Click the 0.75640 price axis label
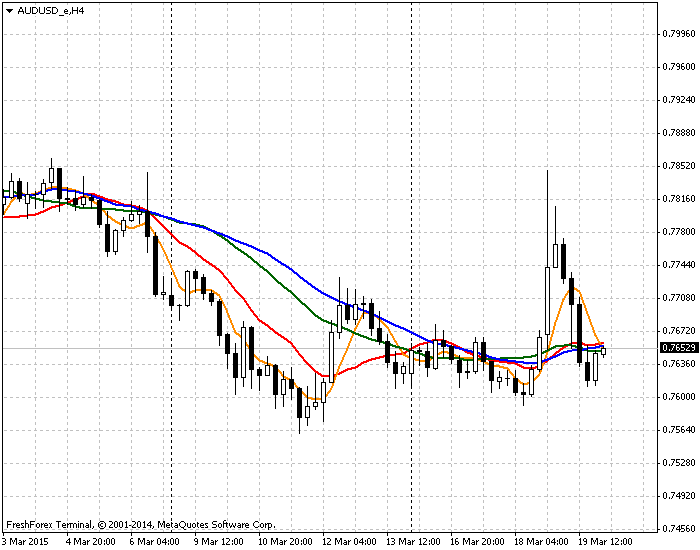Viewport: 700px width, 550px height. (679, 430)
